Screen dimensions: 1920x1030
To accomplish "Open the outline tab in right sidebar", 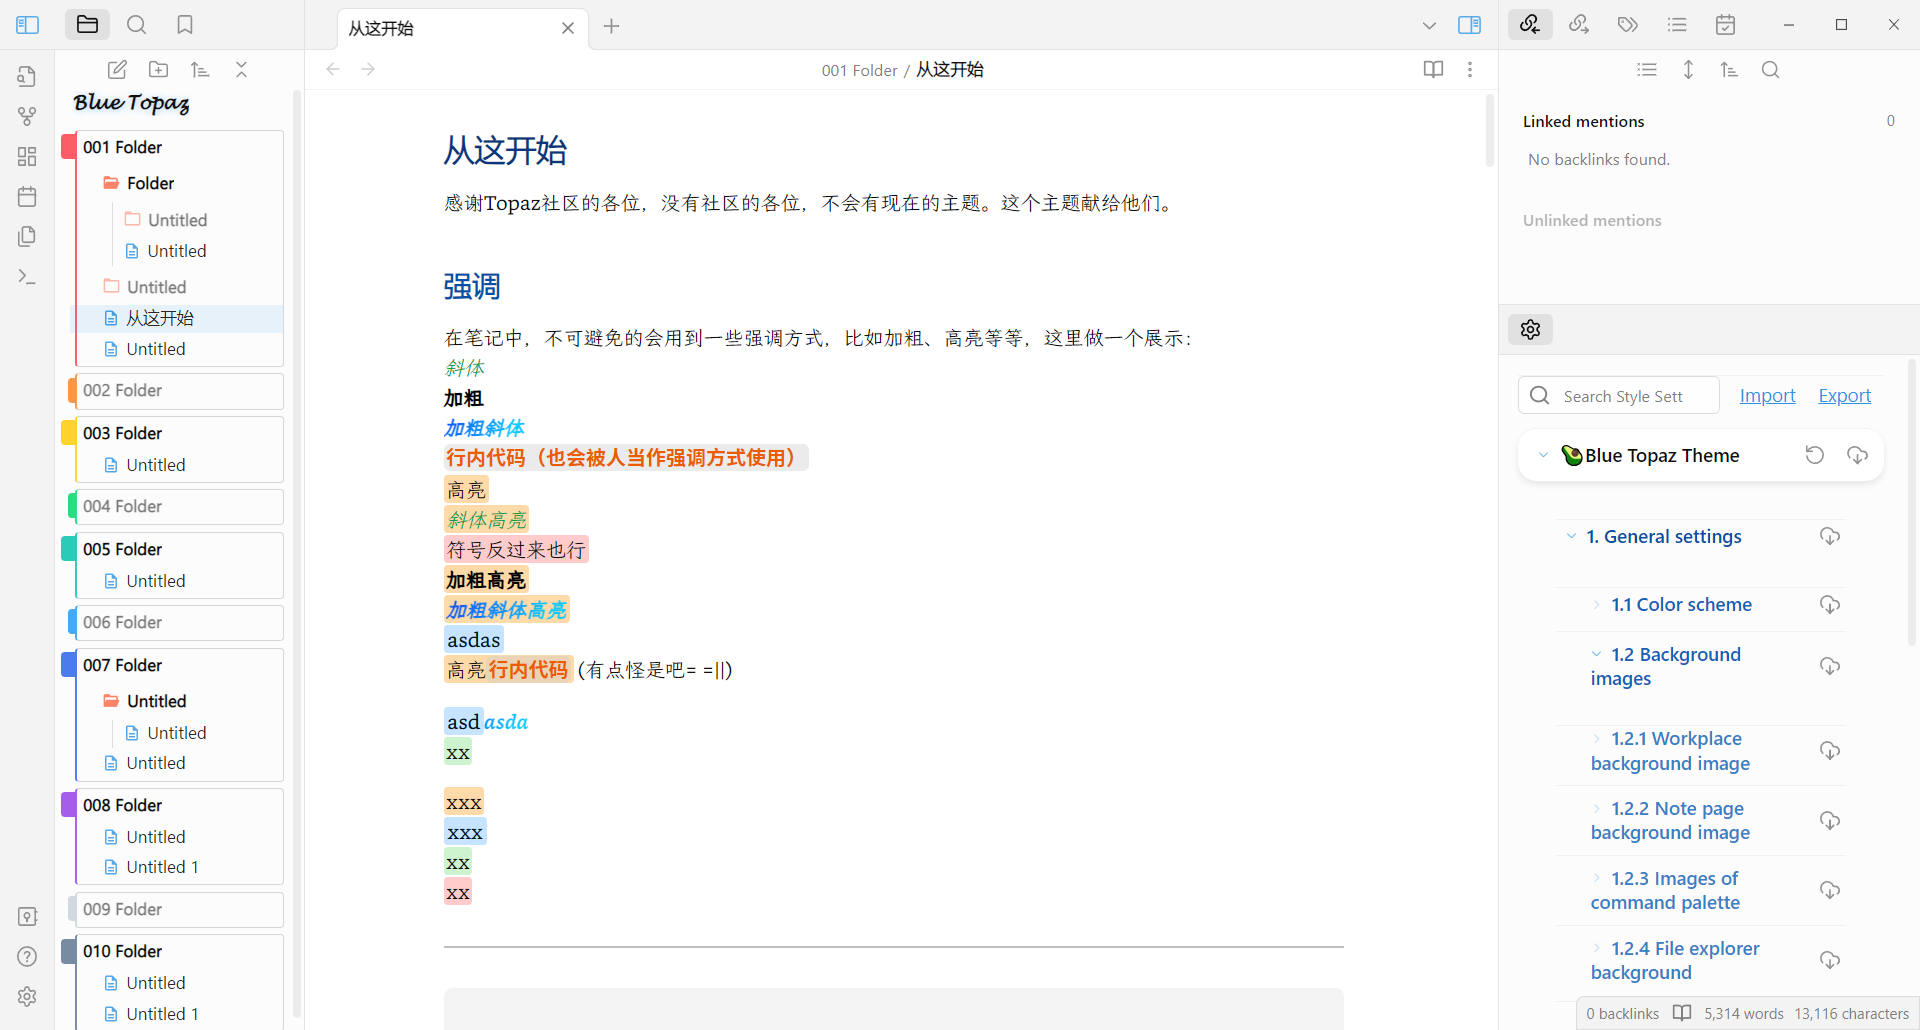I will (x=1677, y=25).
